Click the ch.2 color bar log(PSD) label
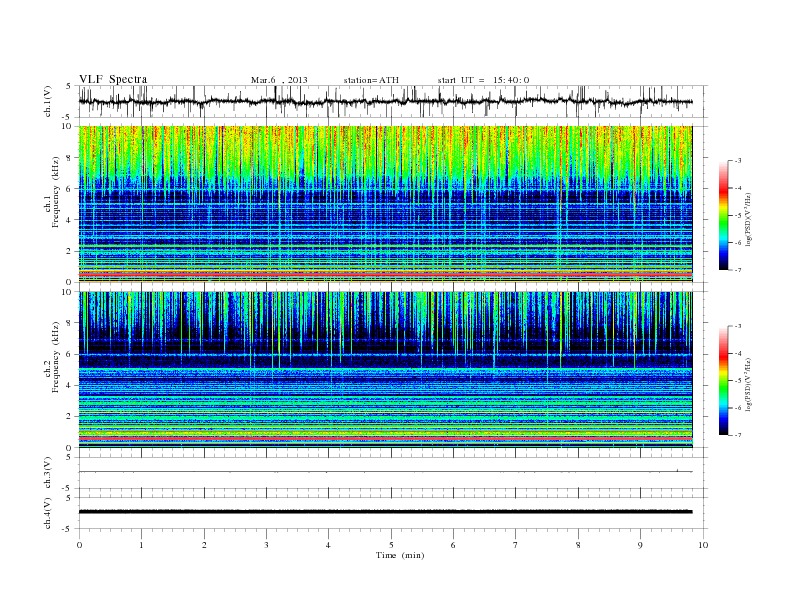The image size is (792, 612). tap(749, 384)
